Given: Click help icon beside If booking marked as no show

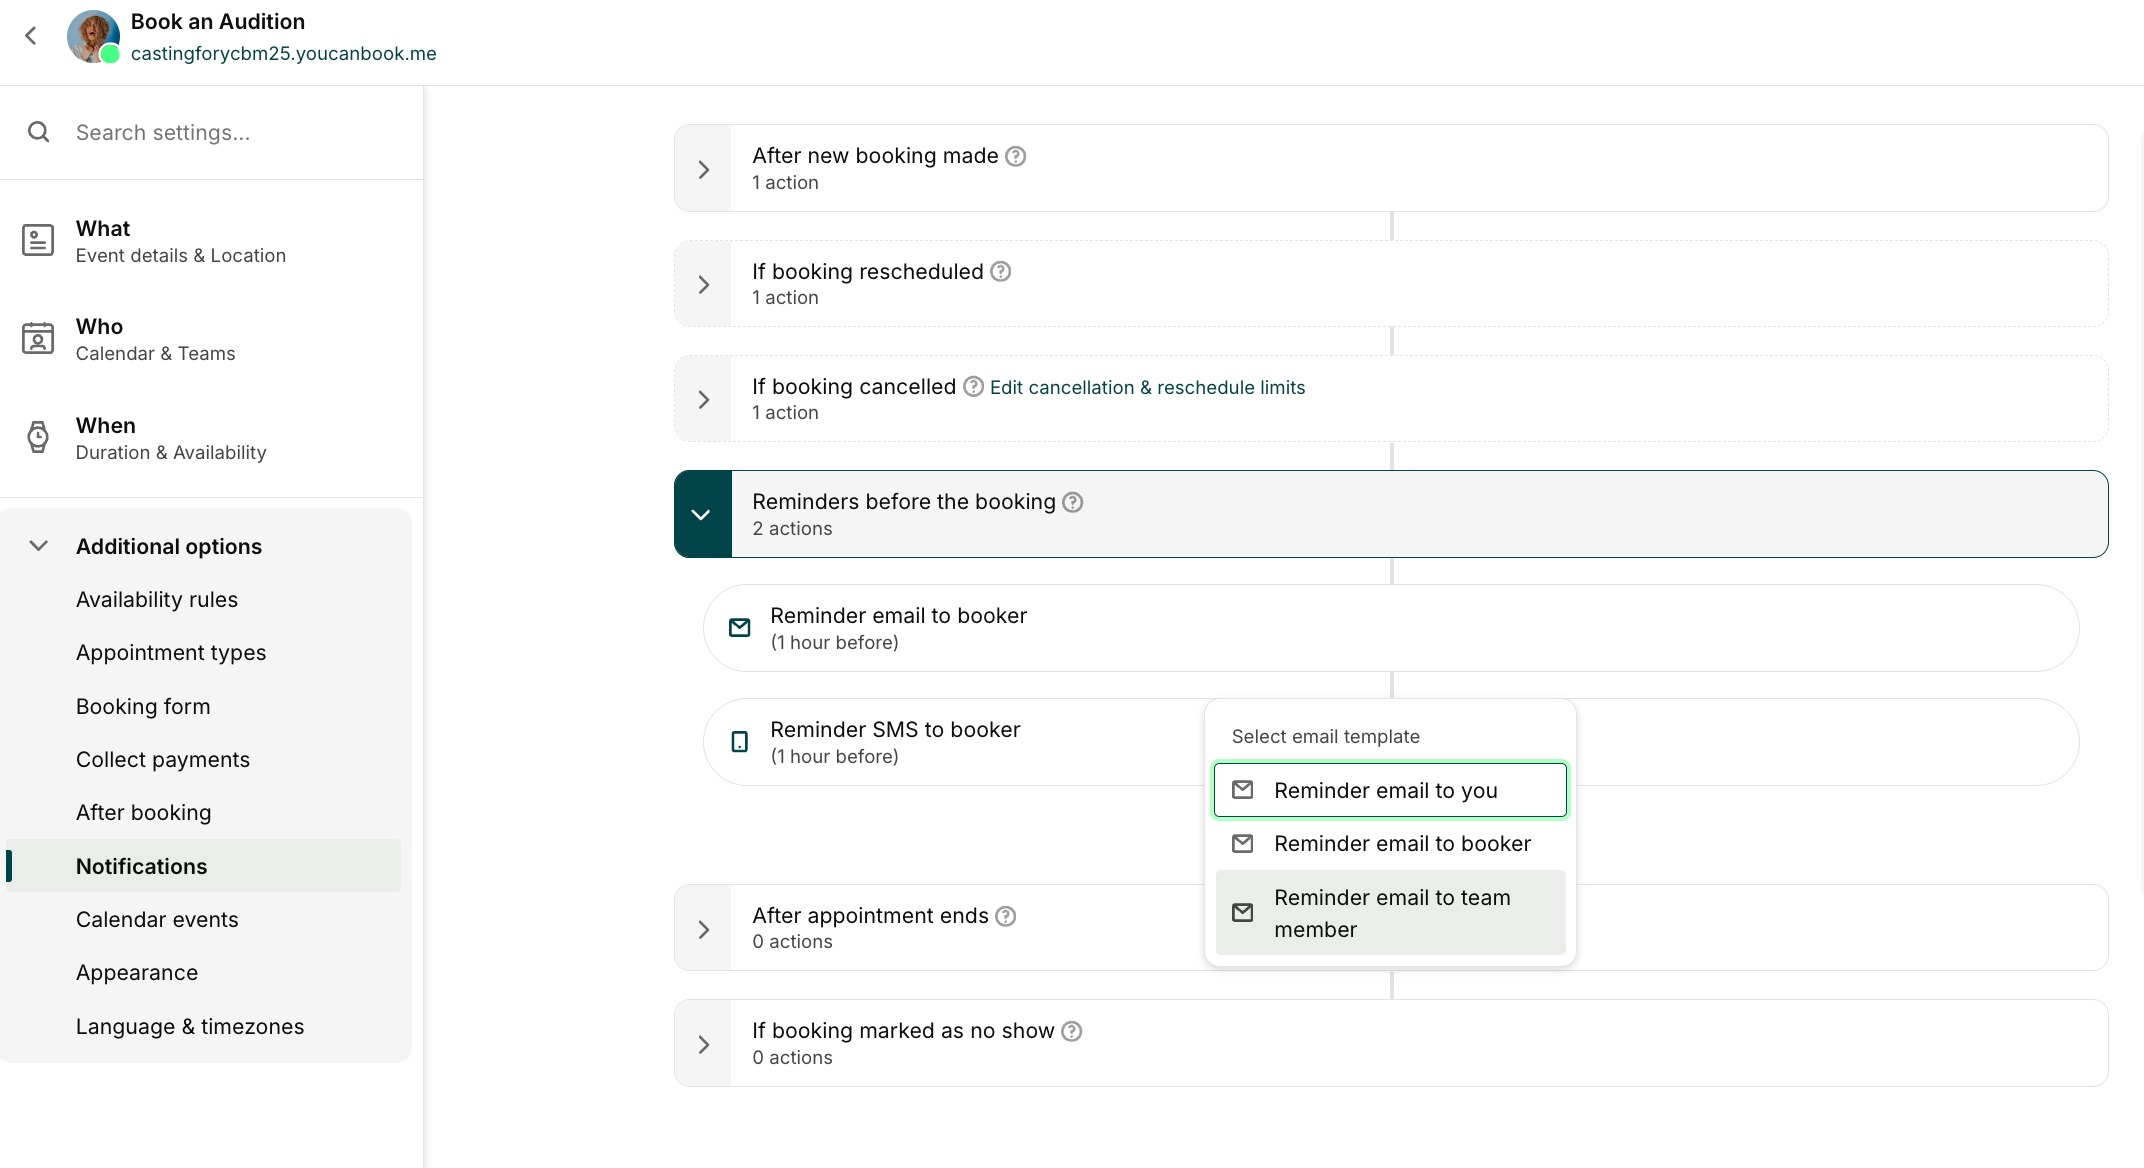Looking at the screenshot, I should click(1071, 1031).
